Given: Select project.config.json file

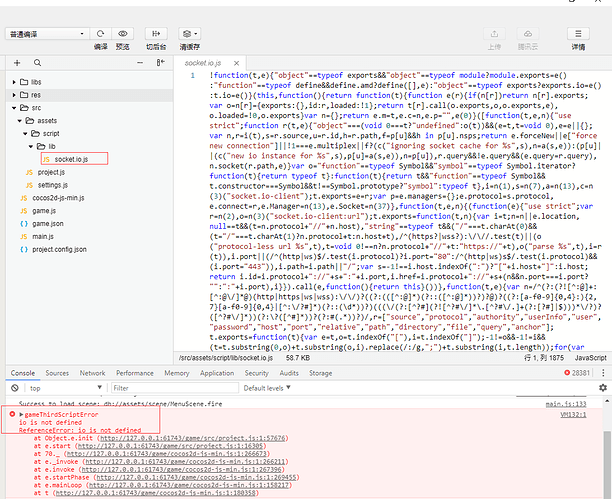Looking at the screenshot, I should [x=59, y=250].
